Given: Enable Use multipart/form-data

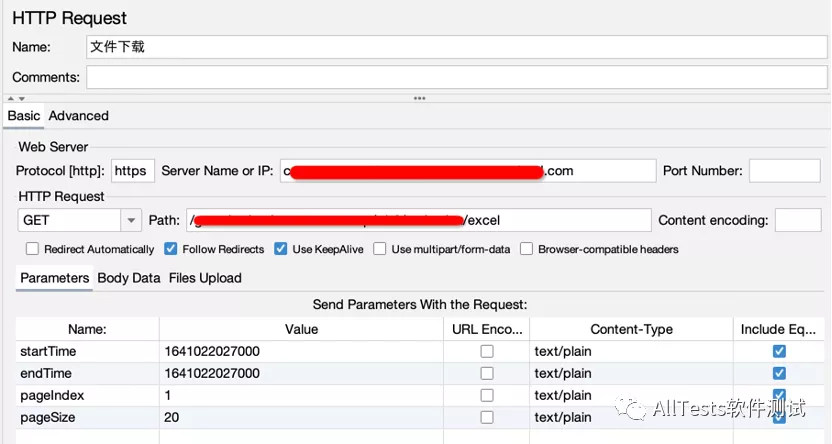Looking at the screenshot, I should (x=380, y=249).
